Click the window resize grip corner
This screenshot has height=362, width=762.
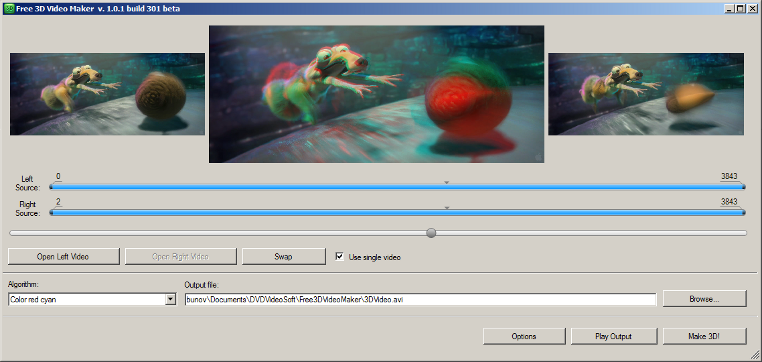[755, 356]
